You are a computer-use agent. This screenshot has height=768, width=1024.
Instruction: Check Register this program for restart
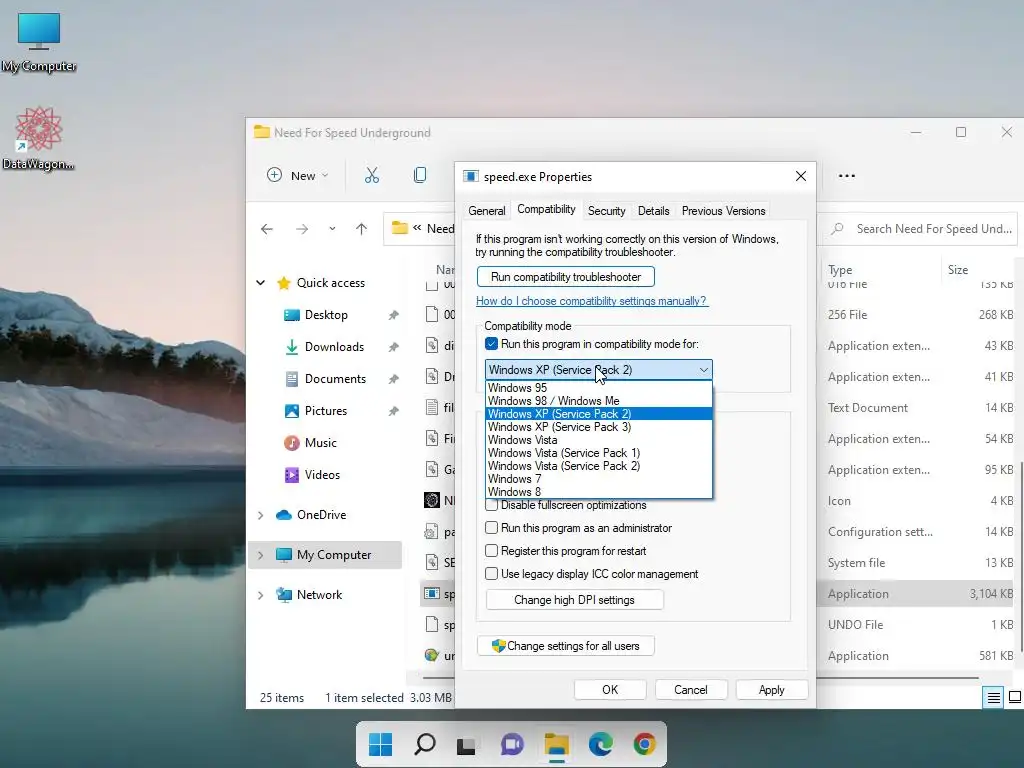[x=492, y=551]
